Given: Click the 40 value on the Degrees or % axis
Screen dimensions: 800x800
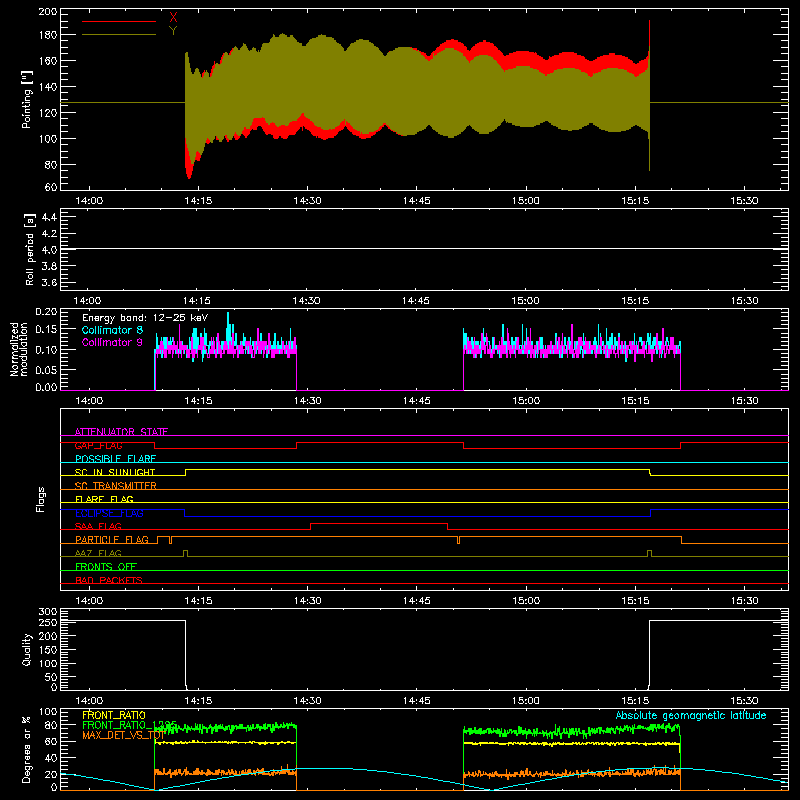Looking at the screenshot, I should [x=51, y=759].
